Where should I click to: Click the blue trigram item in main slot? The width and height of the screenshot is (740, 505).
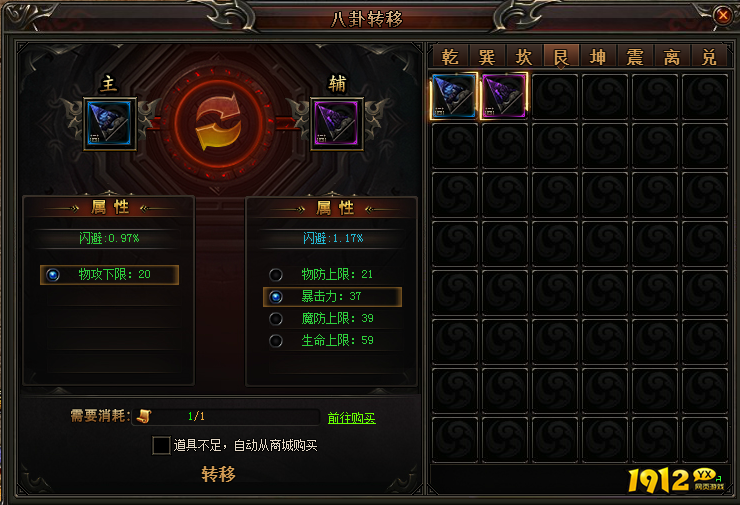point(109,124)
